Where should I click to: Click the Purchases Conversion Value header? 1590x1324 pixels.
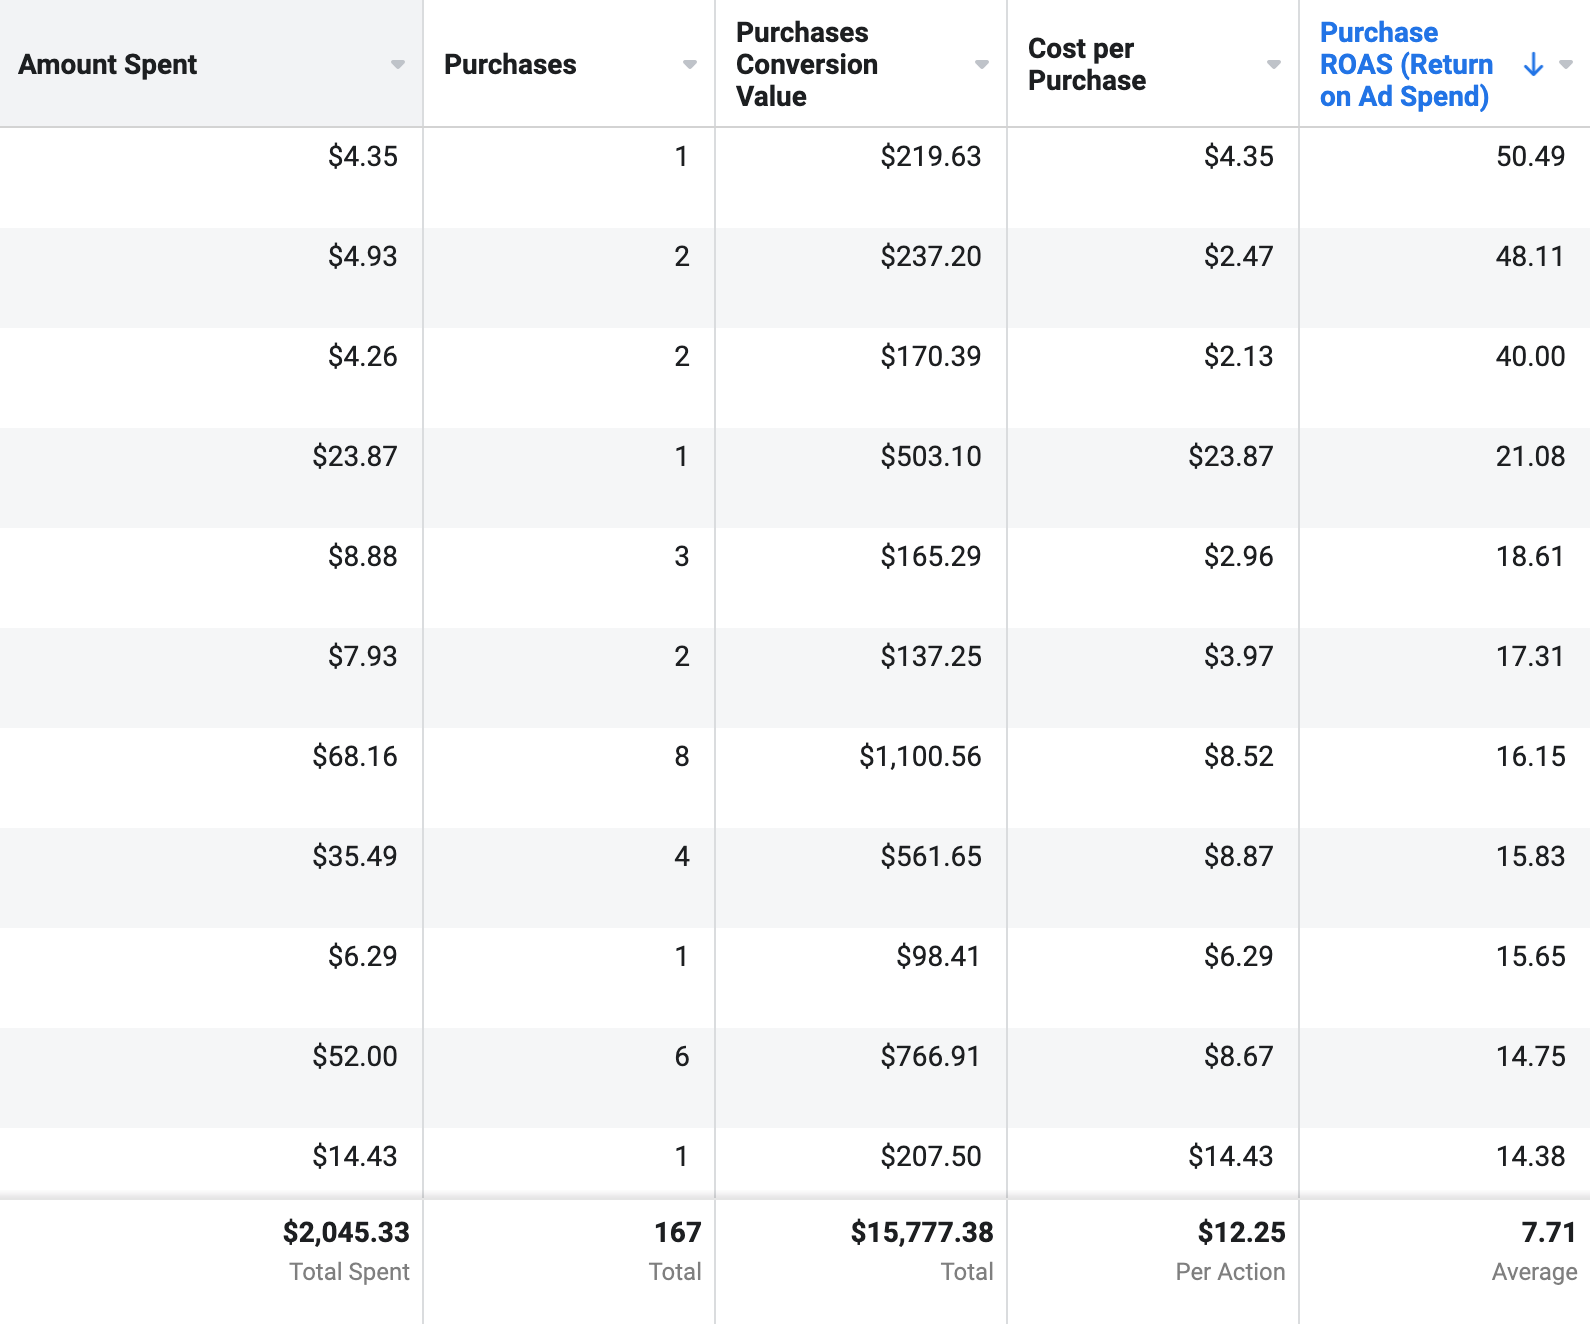point(806,65)
